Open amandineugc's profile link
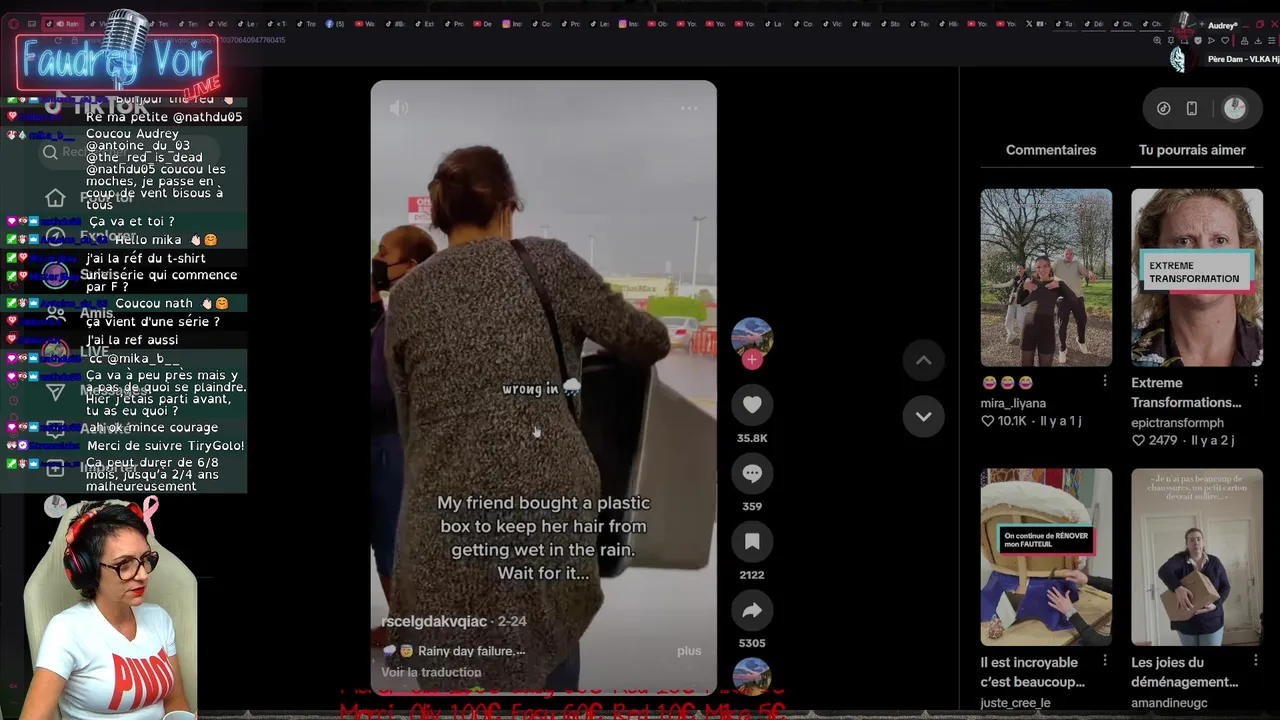The image size is (1280, 720). click(x=1169, y=703)
